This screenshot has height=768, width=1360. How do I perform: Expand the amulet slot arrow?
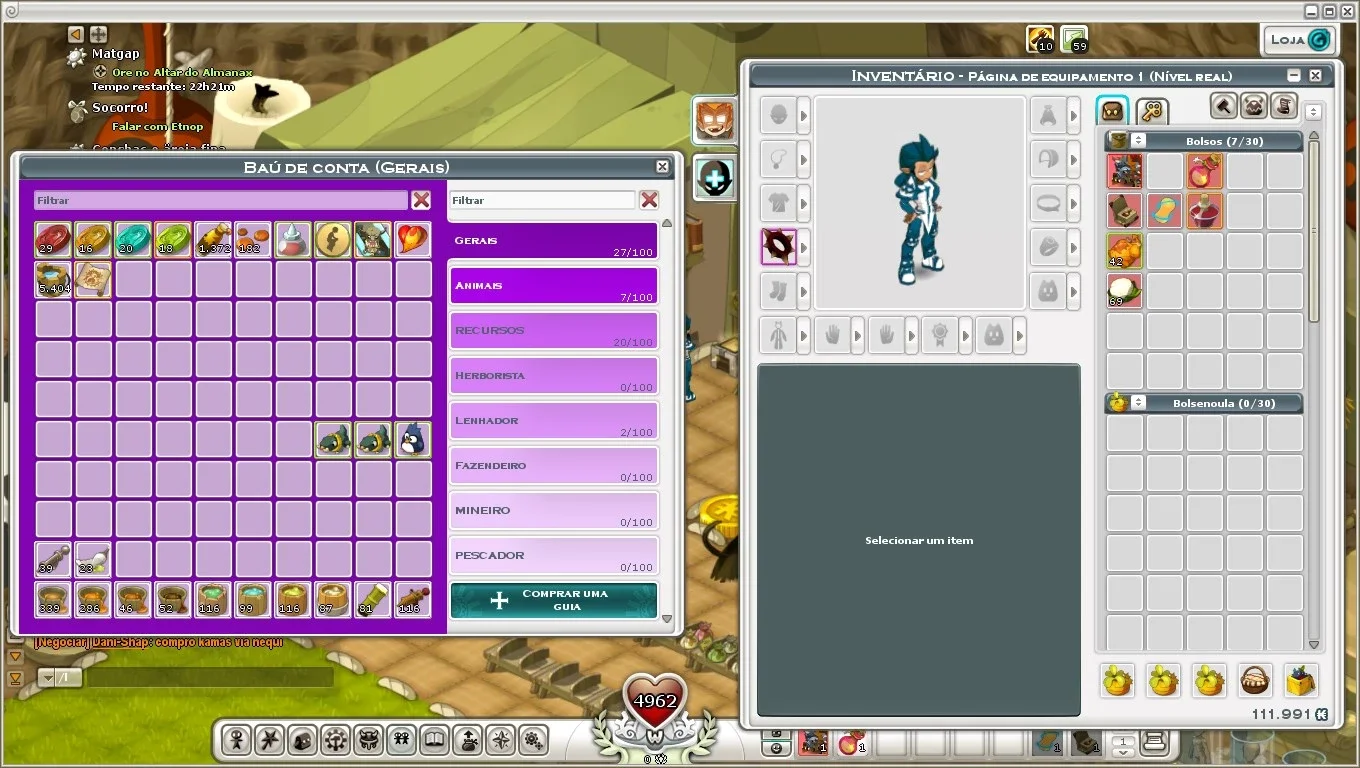coord(804,159)
